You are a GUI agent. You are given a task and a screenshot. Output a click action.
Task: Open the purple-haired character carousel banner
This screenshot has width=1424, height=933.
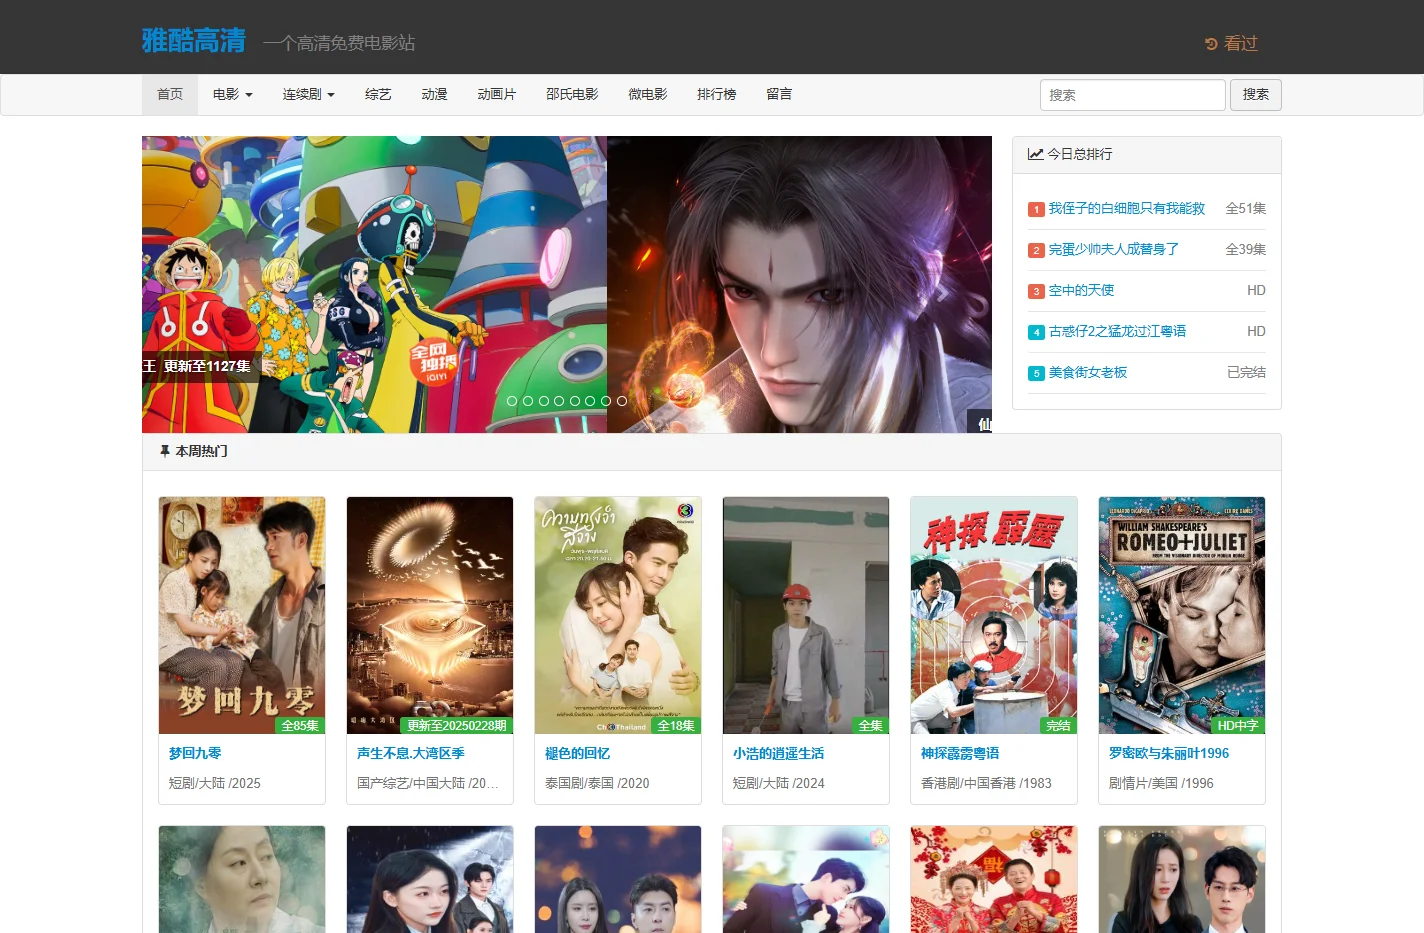(799, 284)
